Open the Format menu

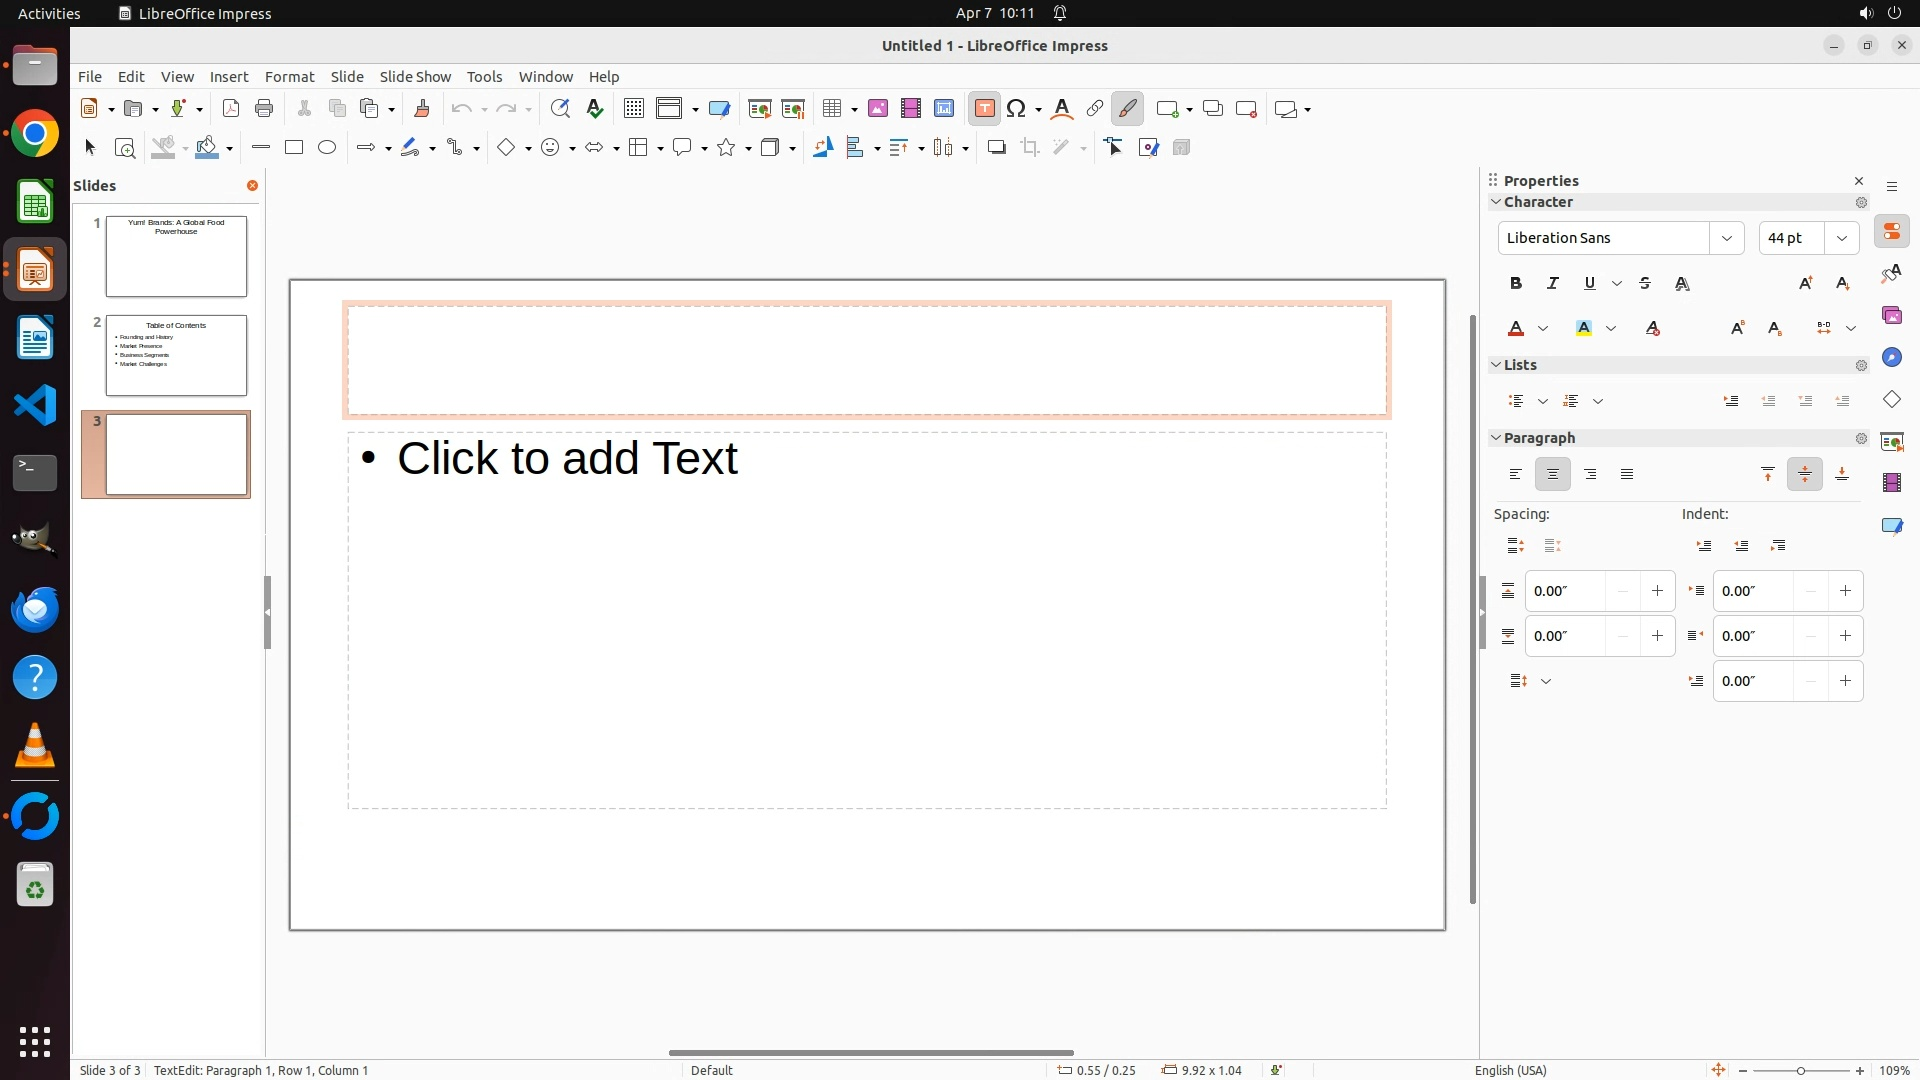pyautogui.click(x=289, y=77)
